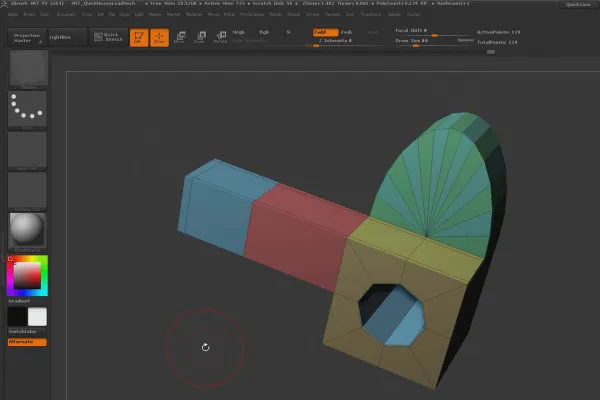Screen dimensions: 600x400
Task: Enable Zsub sculpting mode
Action: click(346, 32)
